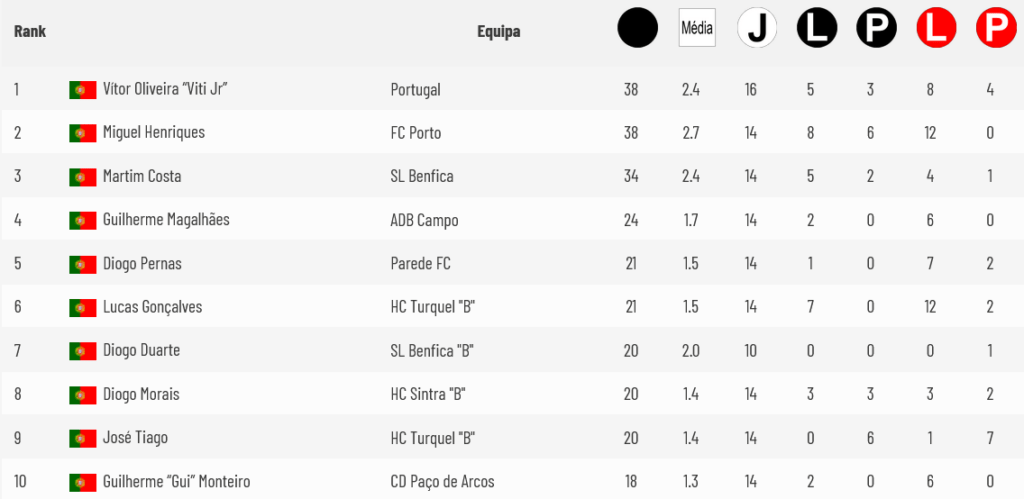
Task: Click the red L circle header icon
Action: click(x=936, y=28)
